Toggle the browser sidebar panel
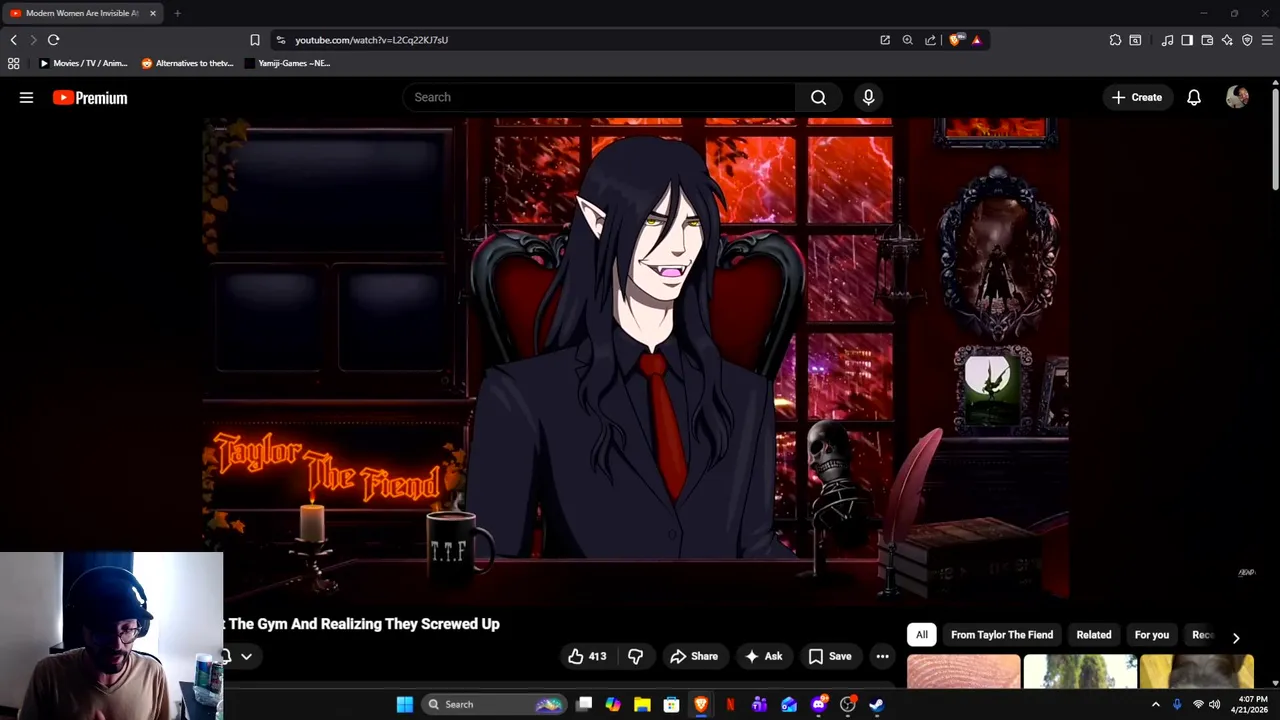The width and height of the screenshot is (1280, 720). pyautogui.click(x=1187, y=40)
